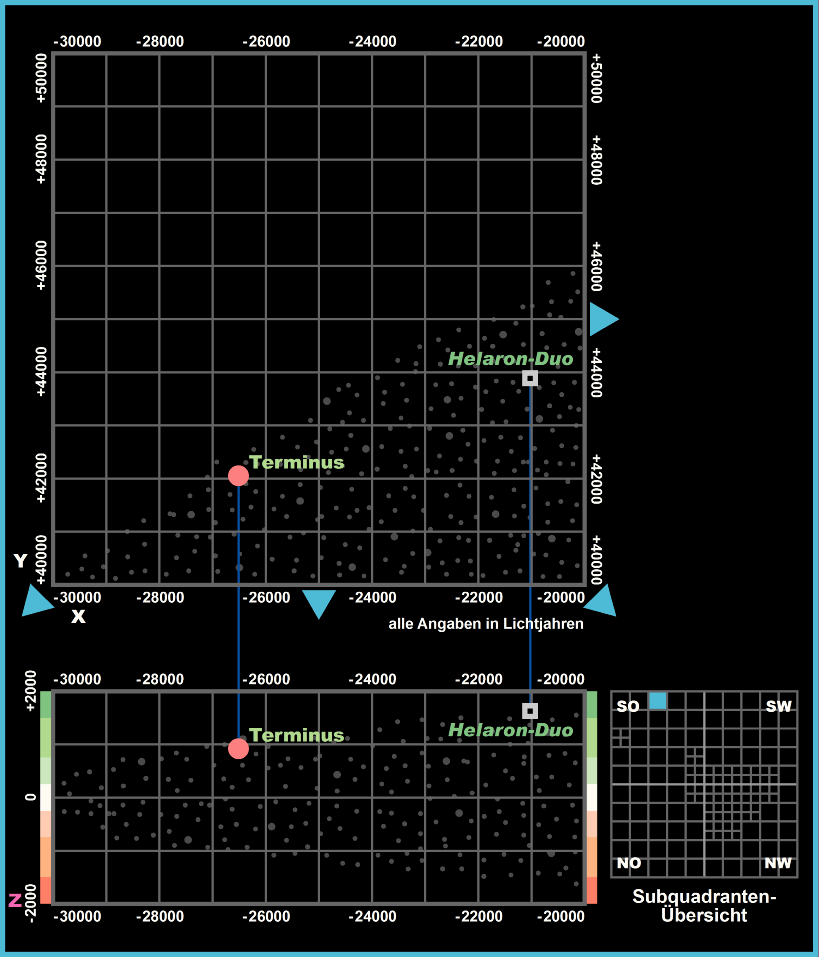Click the red bottom segment of the left Z scale

pyautogui.click(x=45, y=890)
